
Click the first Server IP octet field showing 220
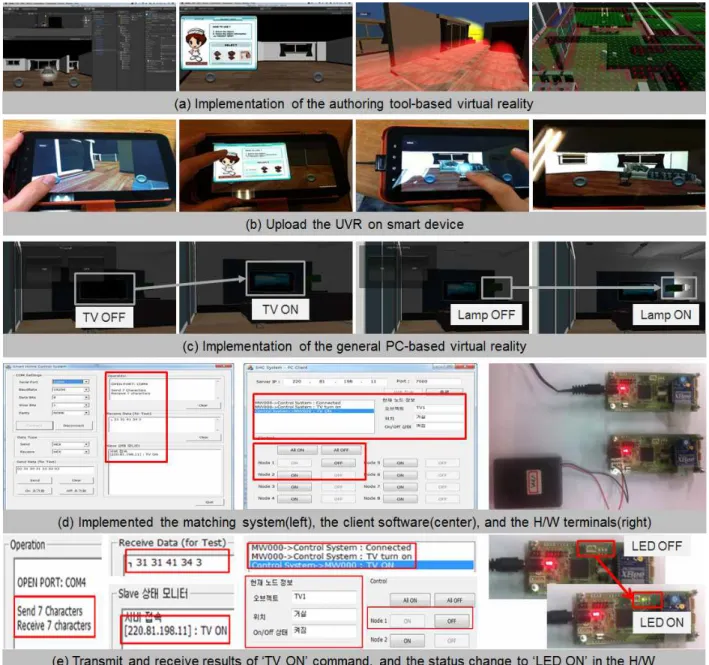click(297, 382)
